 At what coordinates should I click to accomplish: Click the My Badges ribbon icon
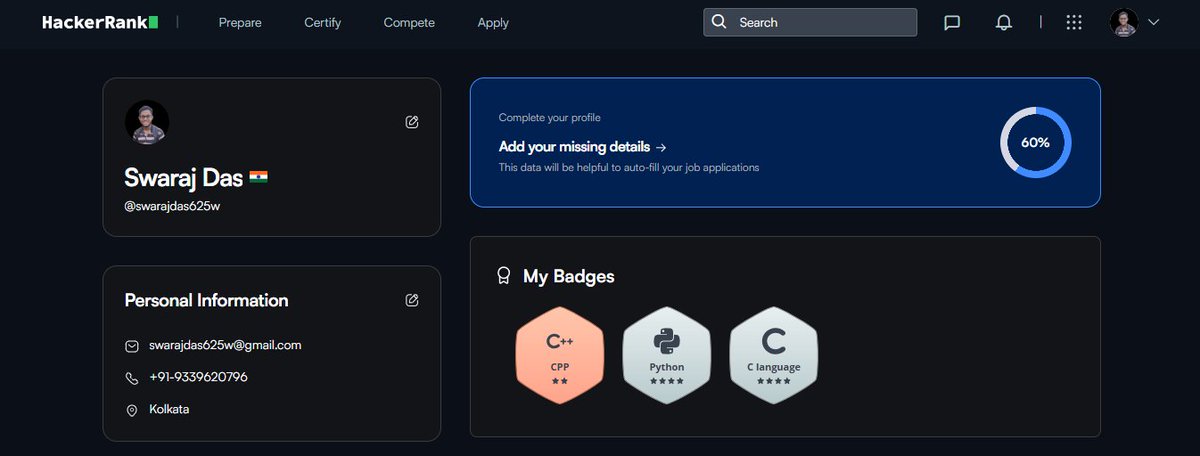504,276
